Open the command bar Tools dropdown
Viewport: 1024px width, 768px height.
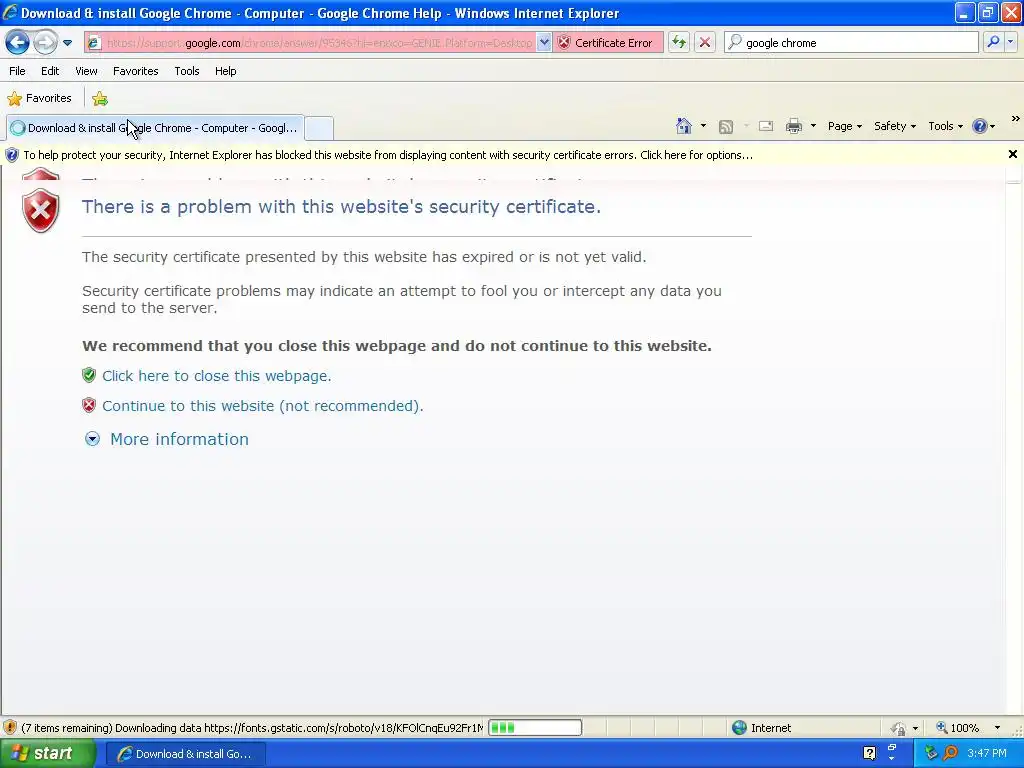[x=946, y=126]
